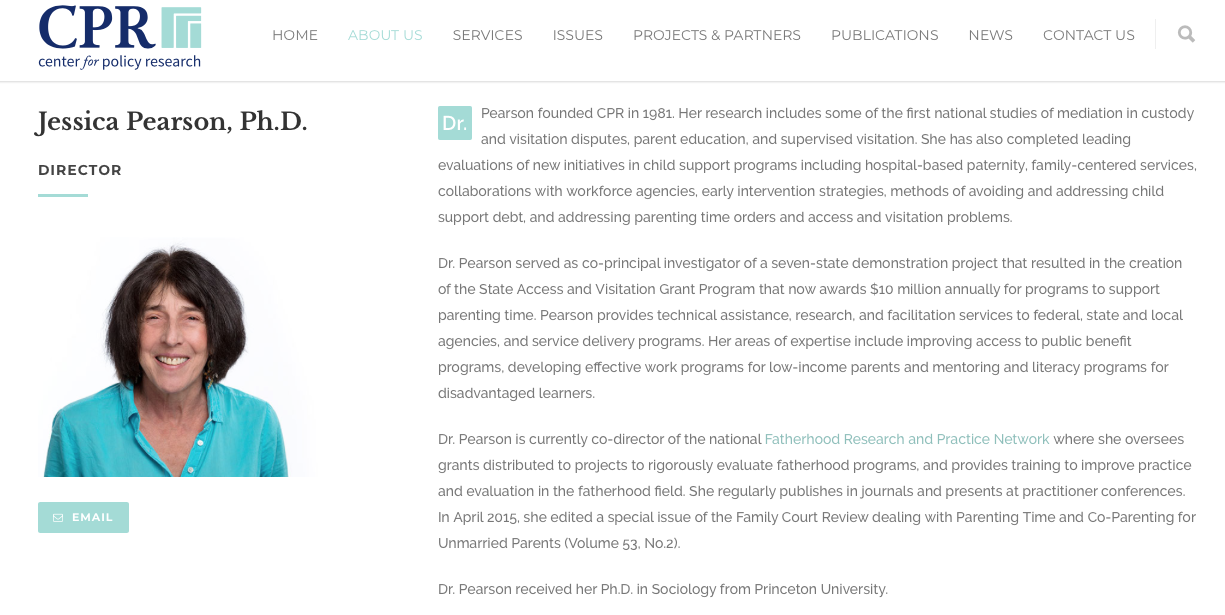Navigate to the Issues page
Screen dimensions: 1225x615
tap(577, 35)
